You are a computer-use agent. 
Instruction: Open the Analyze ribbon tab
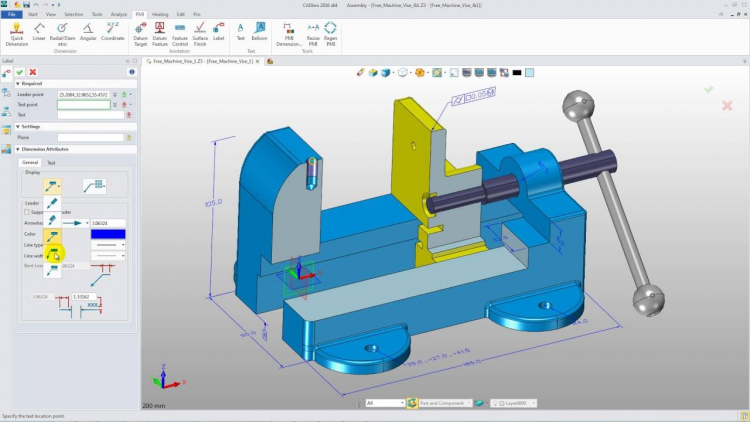[x=119, y=15]
